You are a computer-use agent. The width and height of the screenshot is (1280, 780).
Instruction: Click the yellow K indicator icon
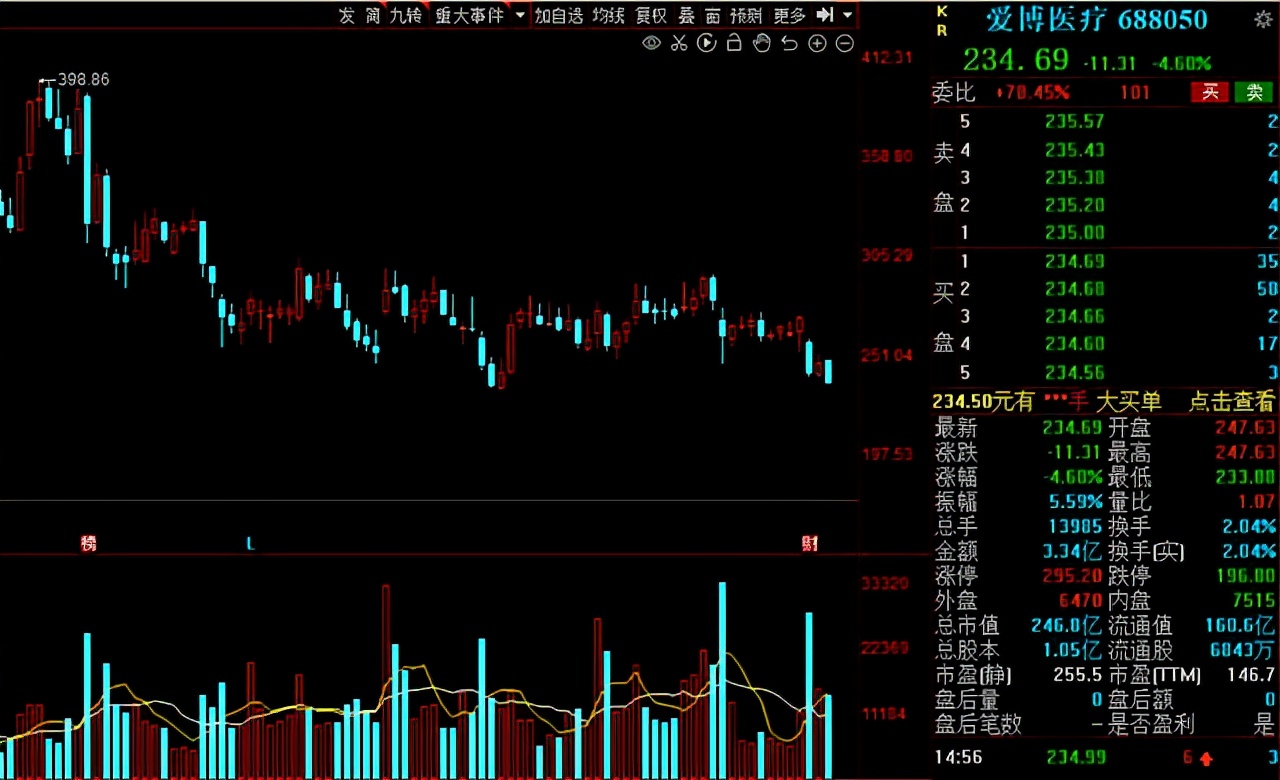[x=941, y=11]
